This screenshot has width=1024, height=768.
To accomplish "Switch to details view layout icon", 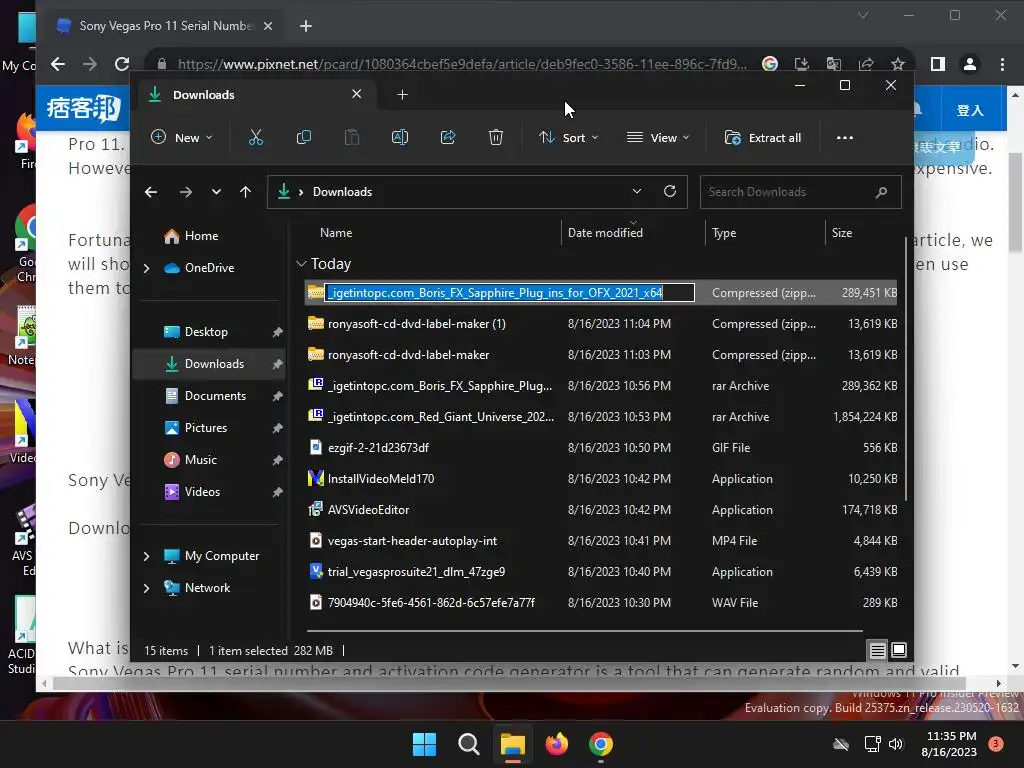I will click(x=877, y=650).
